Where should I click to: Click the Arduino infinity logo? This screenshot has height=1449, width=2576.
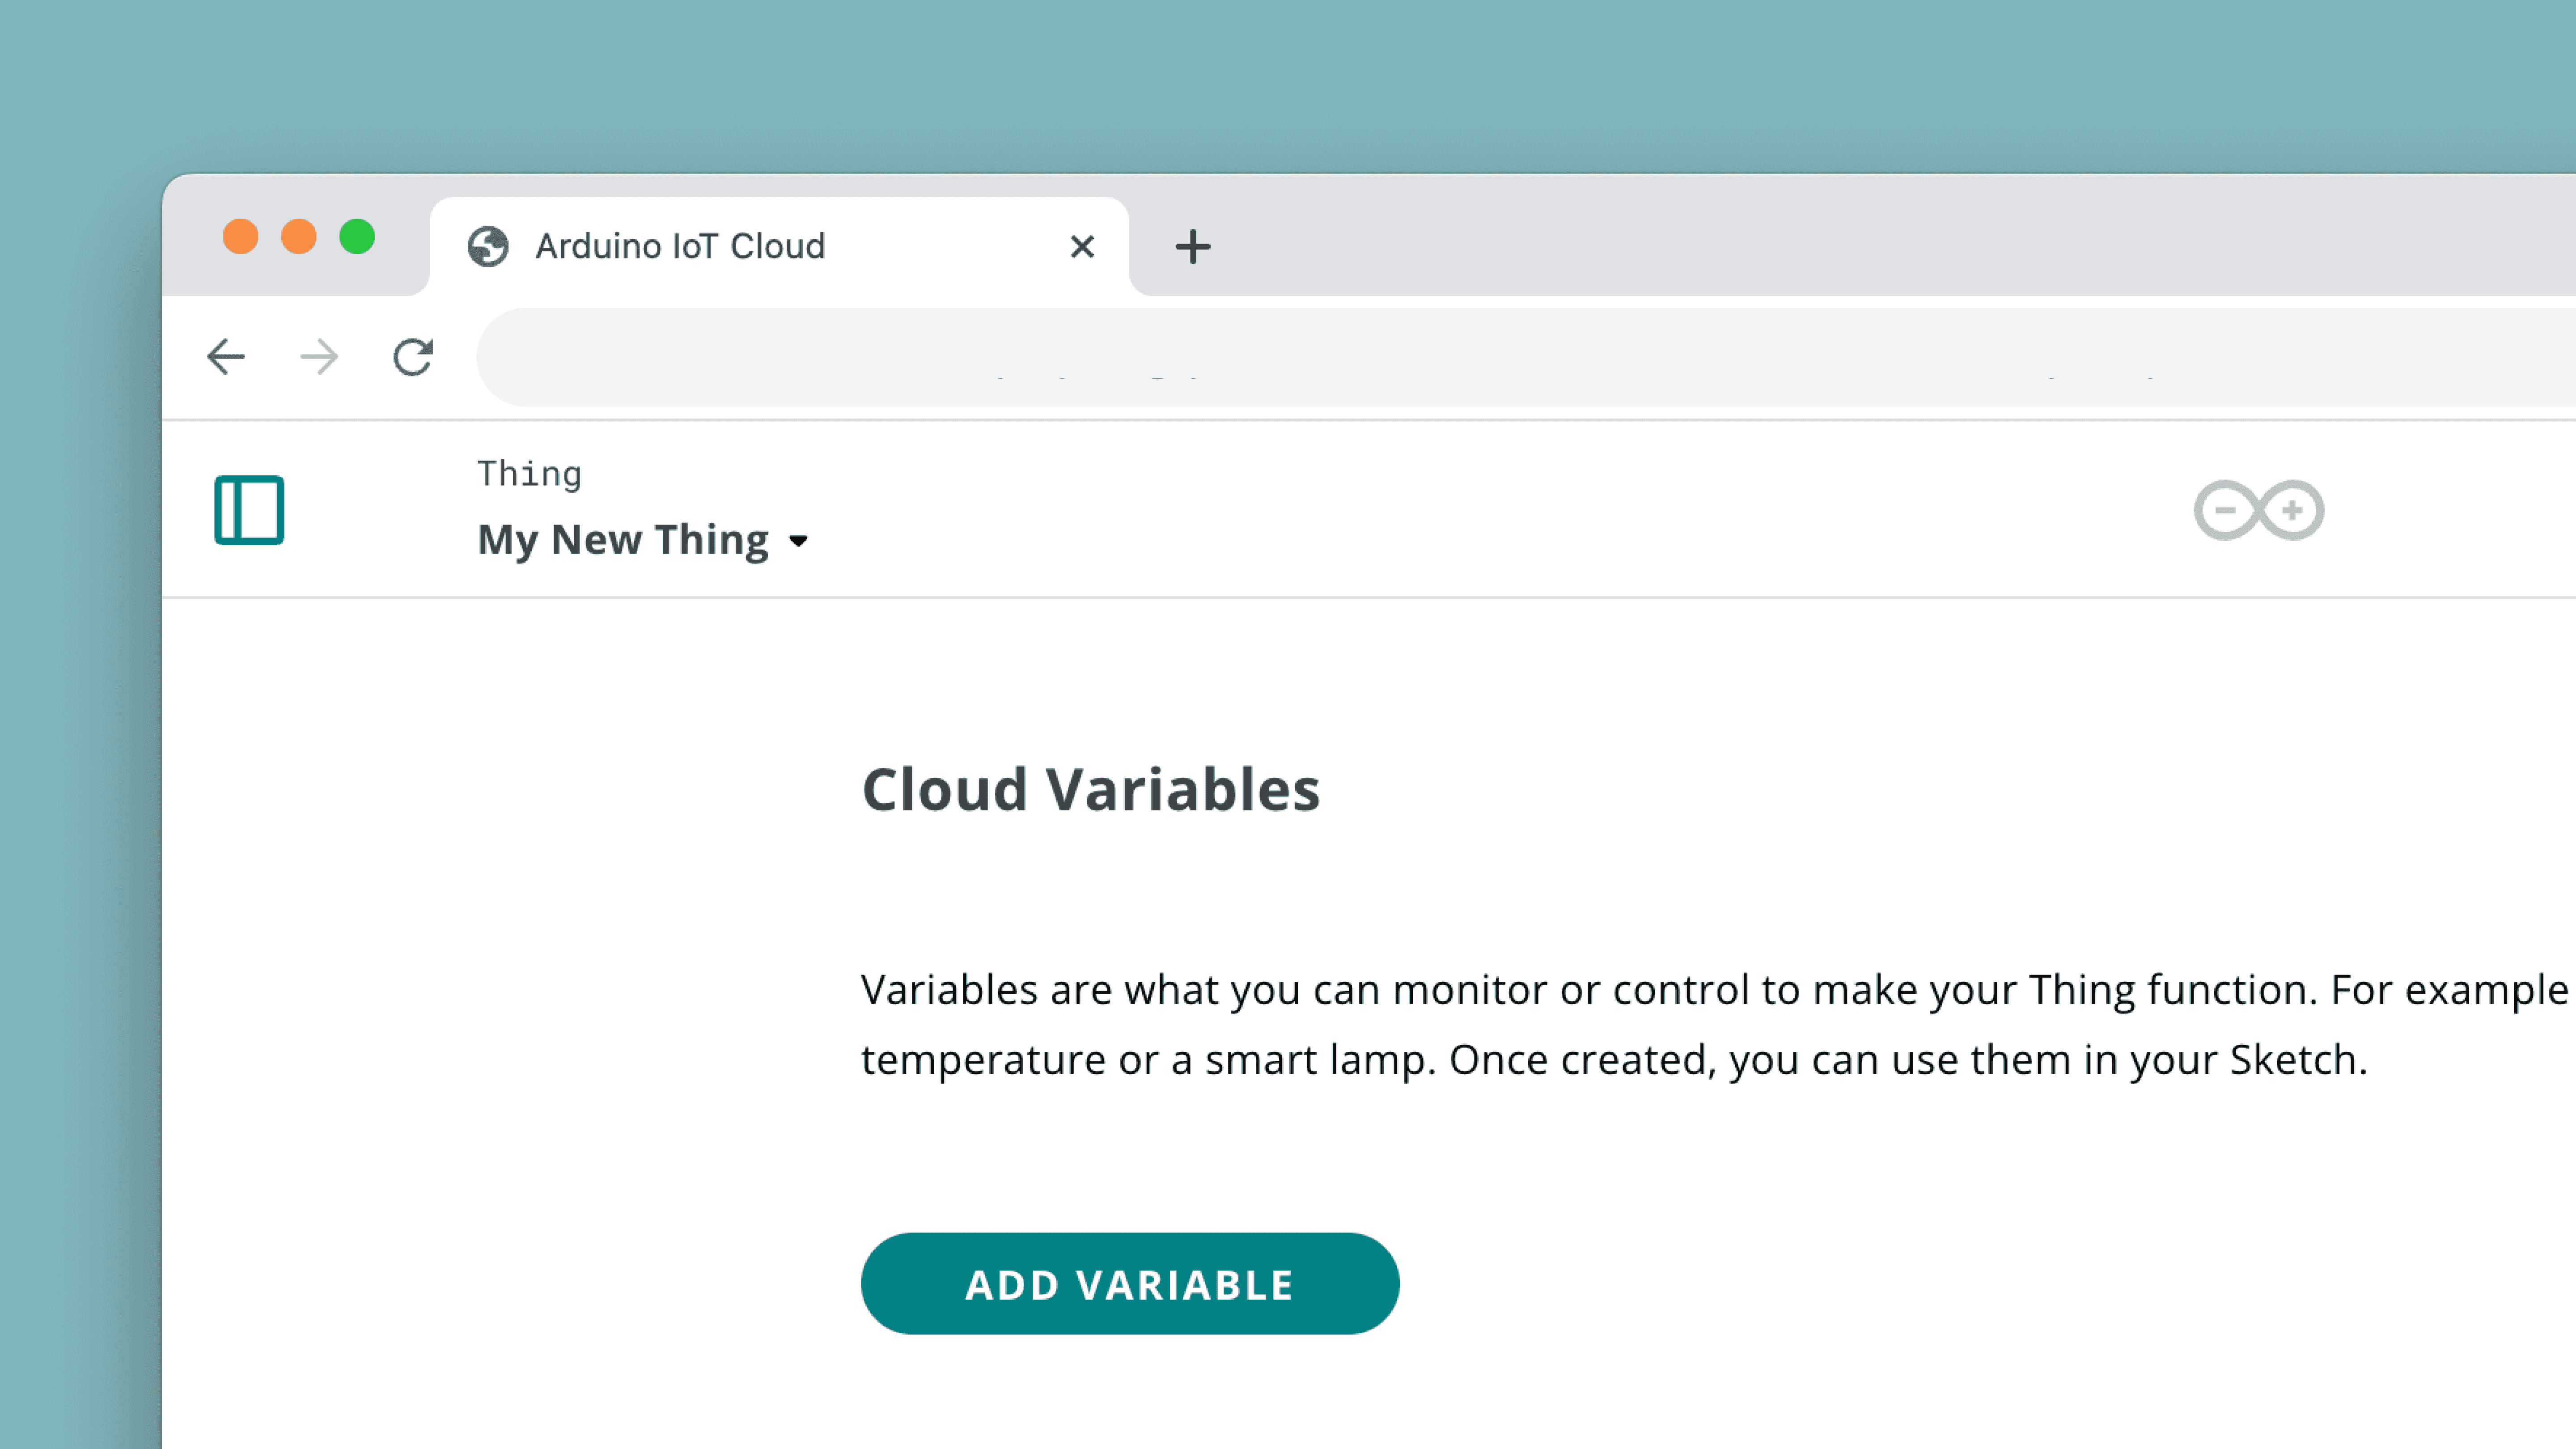(x=2258, y=510)
